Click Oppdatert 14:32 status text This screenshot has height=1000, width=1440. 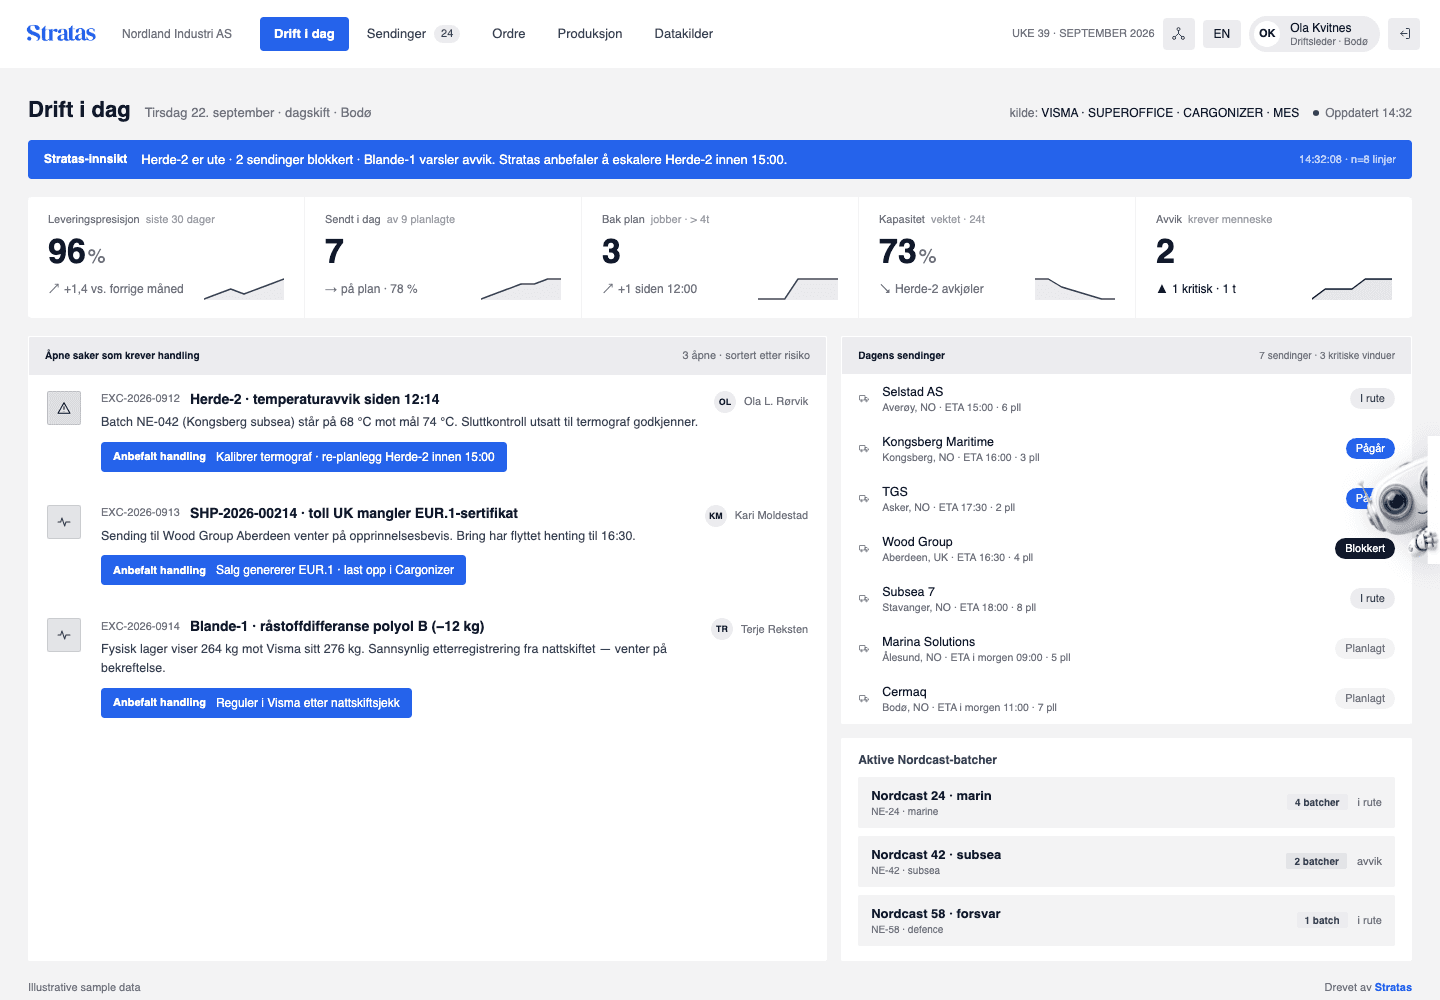click(1368, 113)
